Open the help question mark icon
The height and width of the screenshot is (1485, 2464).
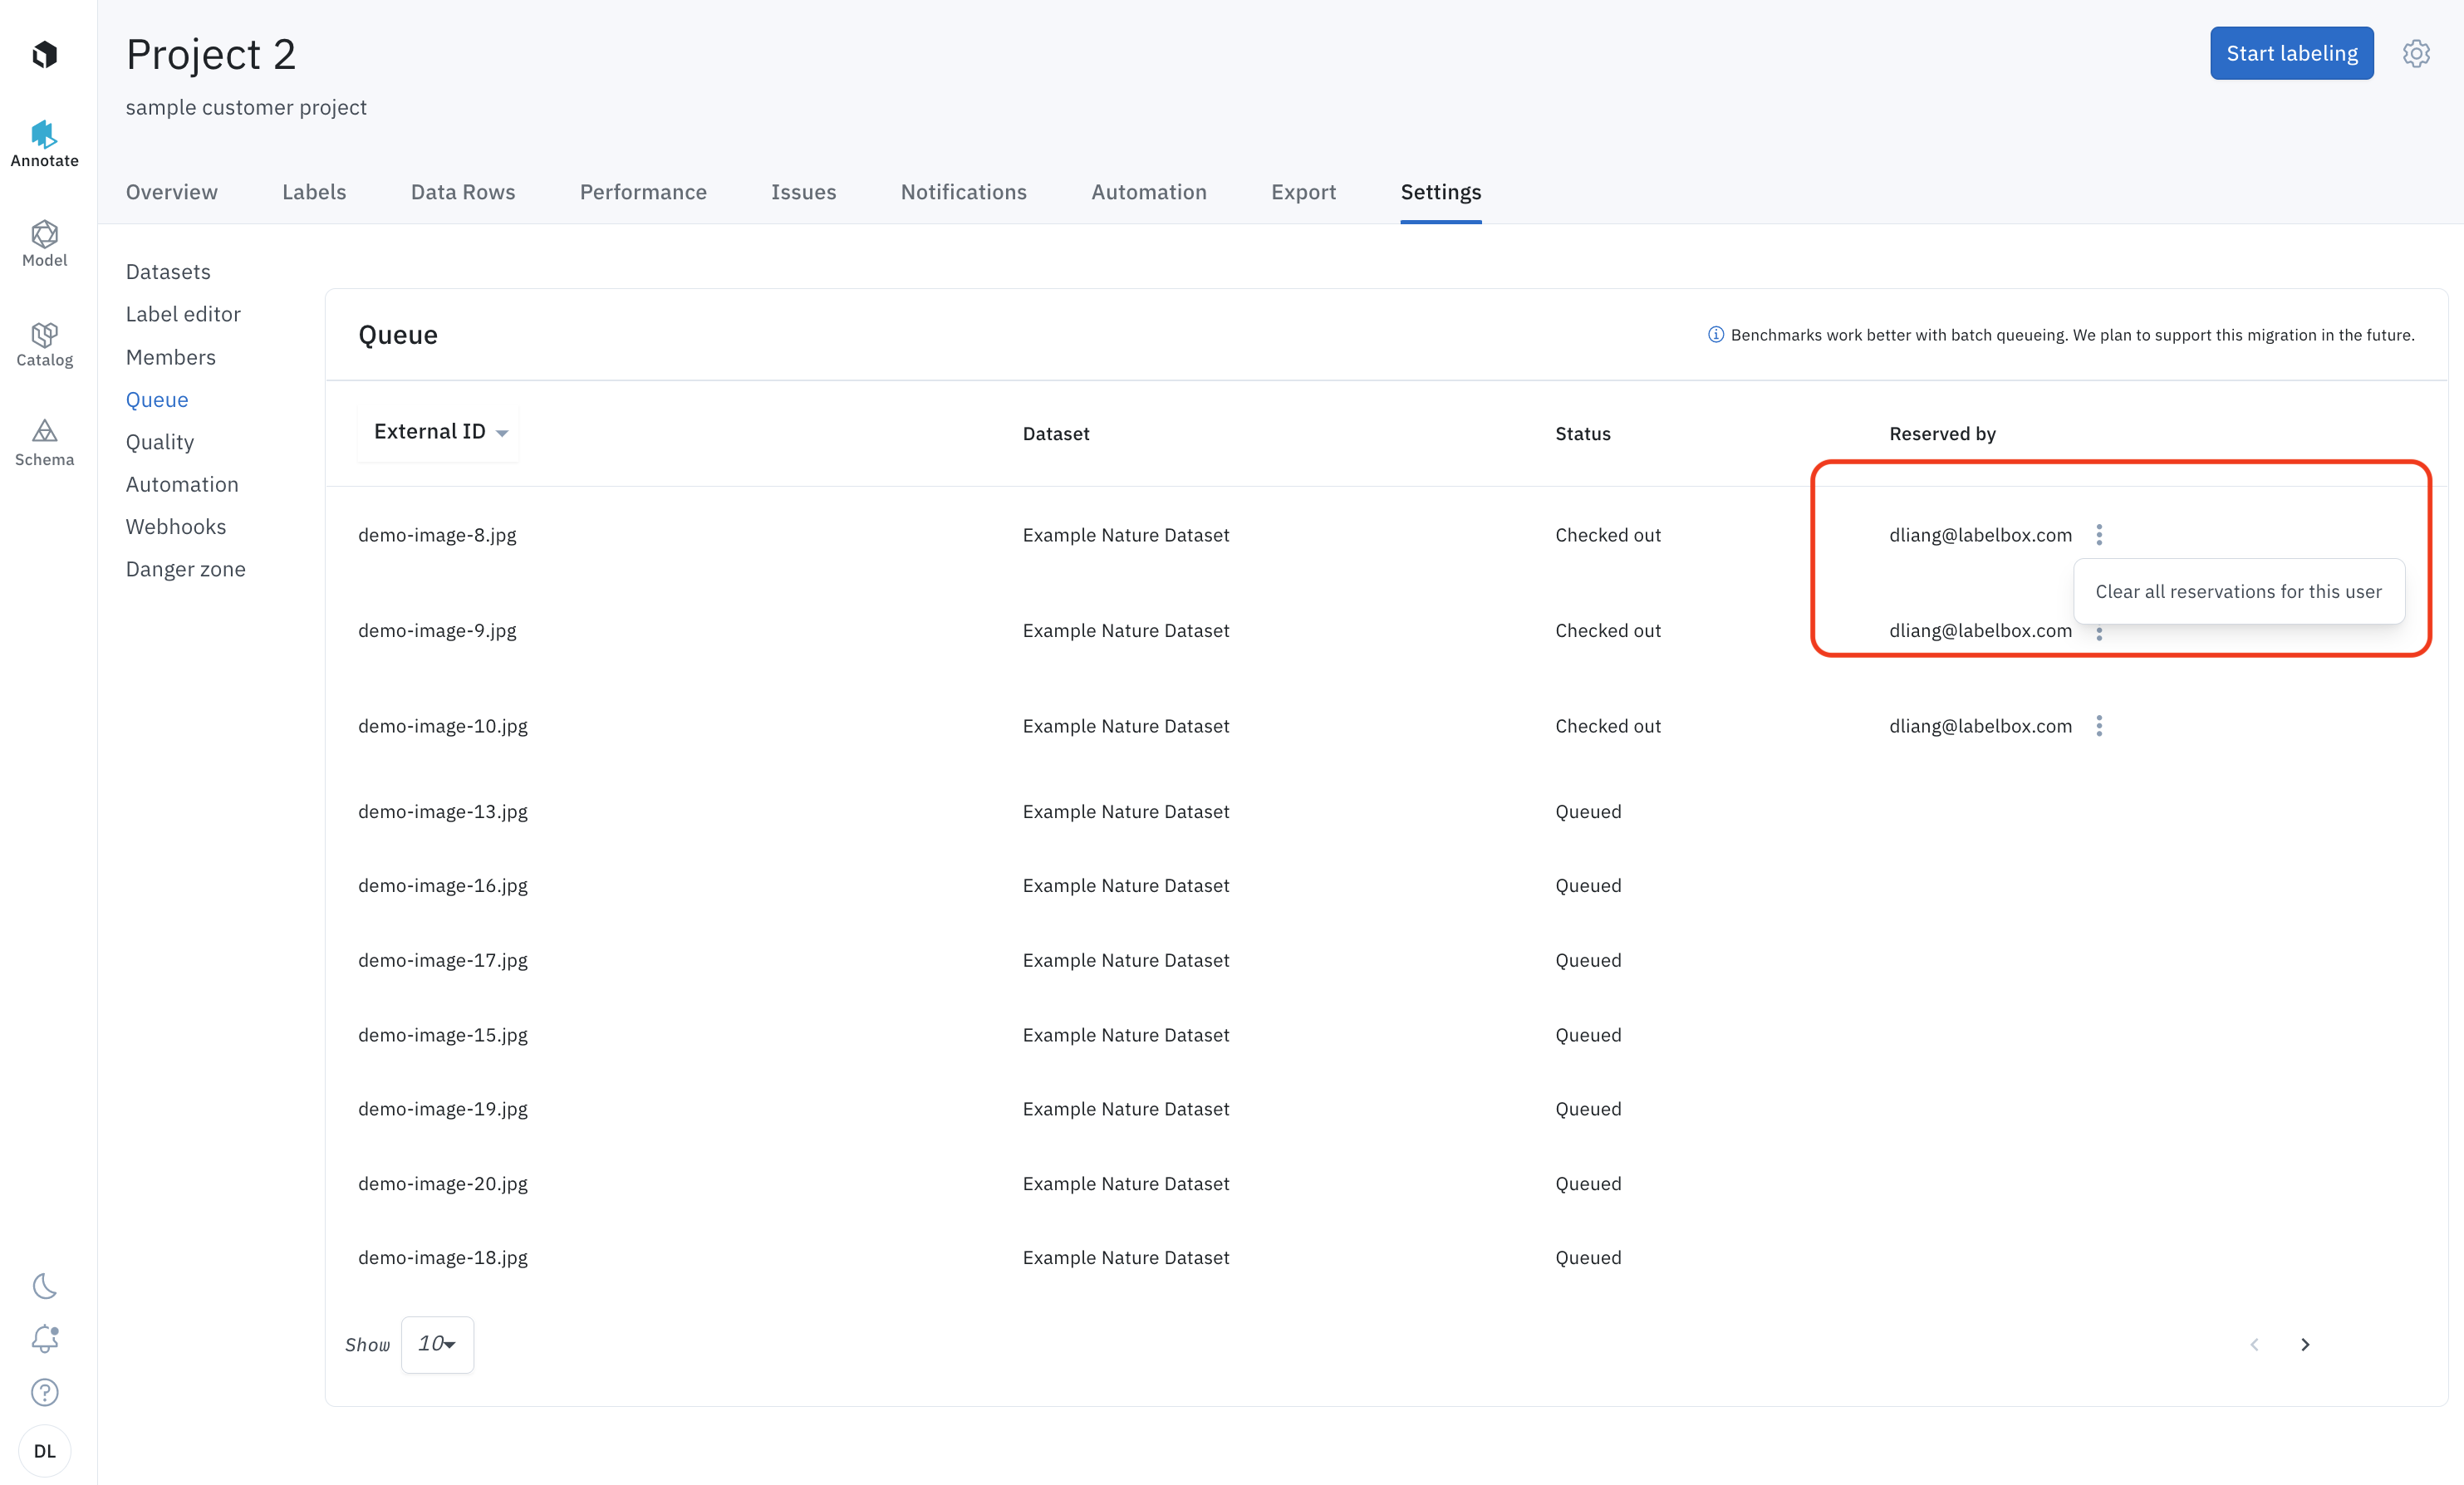point(44,1392)
